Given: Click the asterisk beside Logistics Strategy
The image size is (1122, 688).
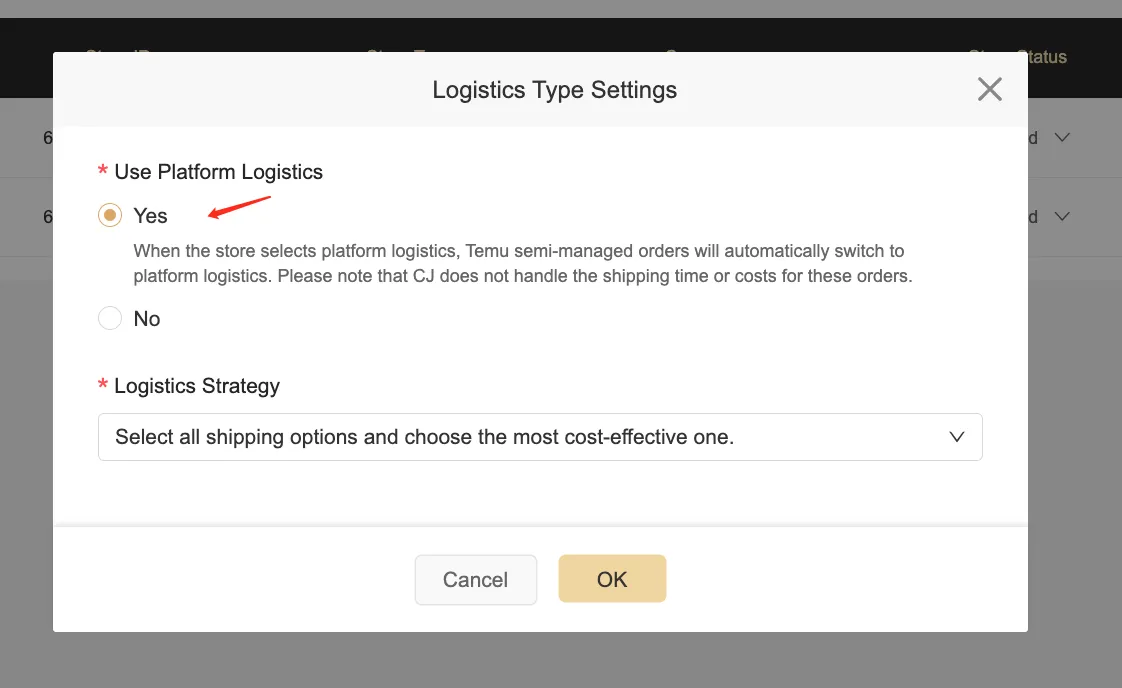Looking at the screenshot, I should 103,387.
